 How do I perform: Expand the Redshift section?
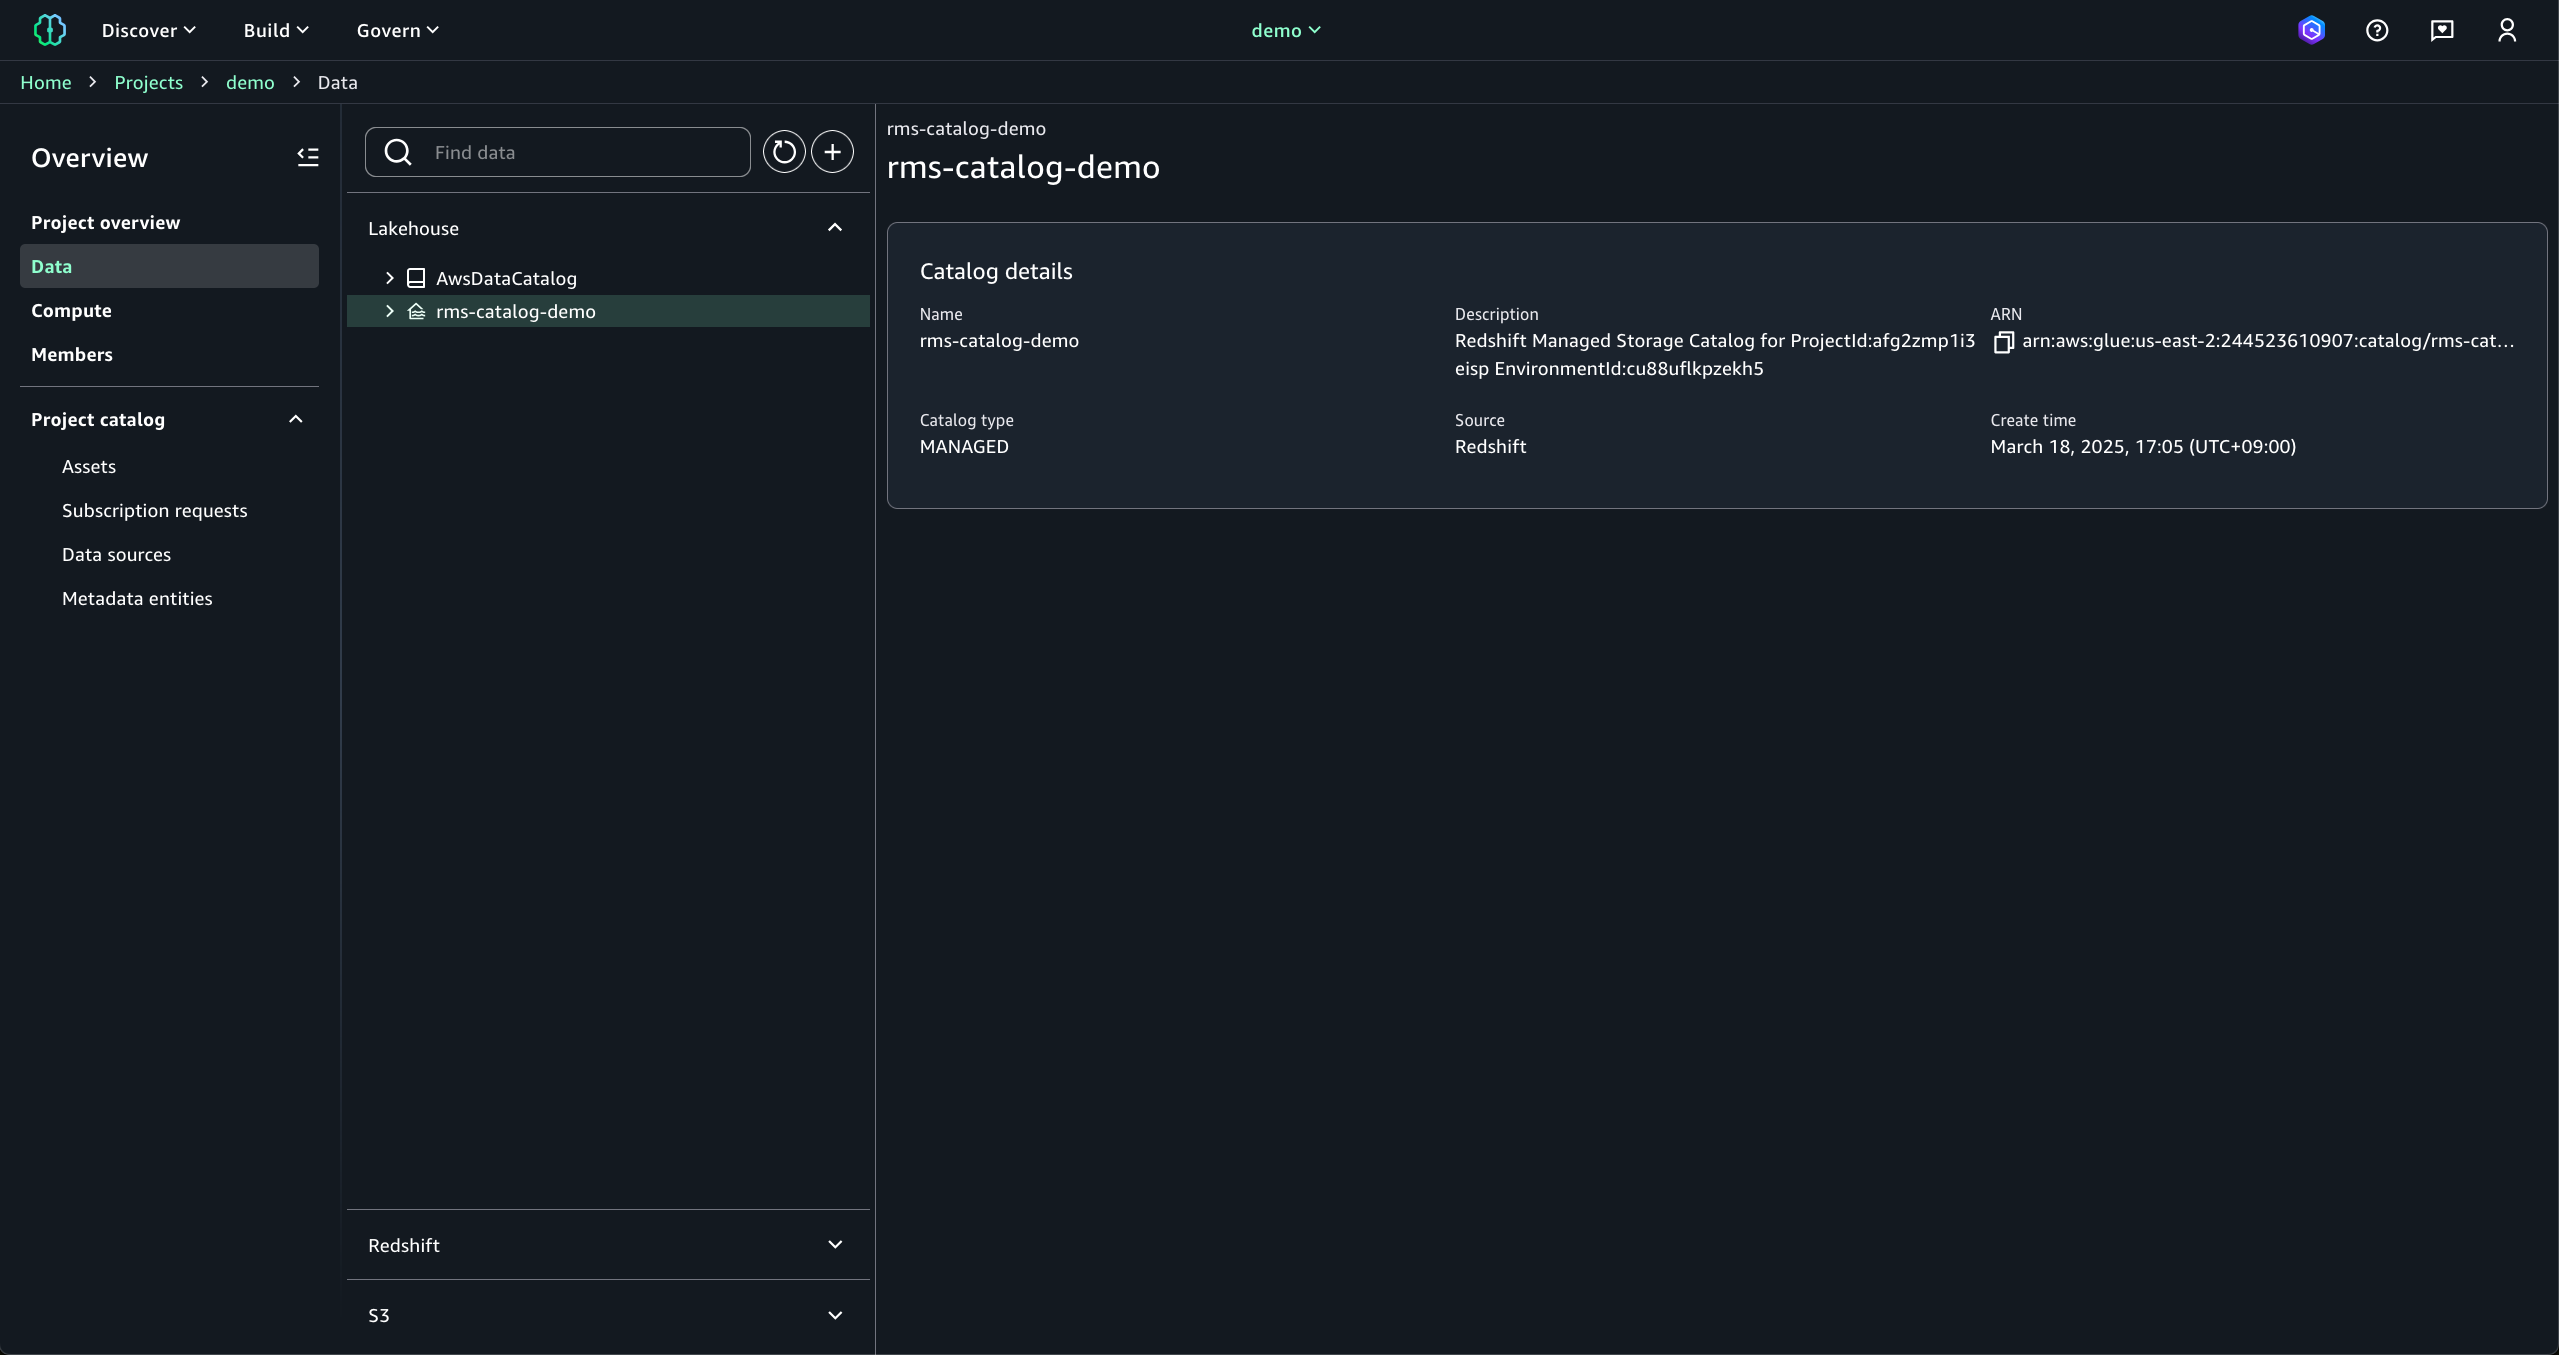pyautogui.click(x=835, y=1245)
